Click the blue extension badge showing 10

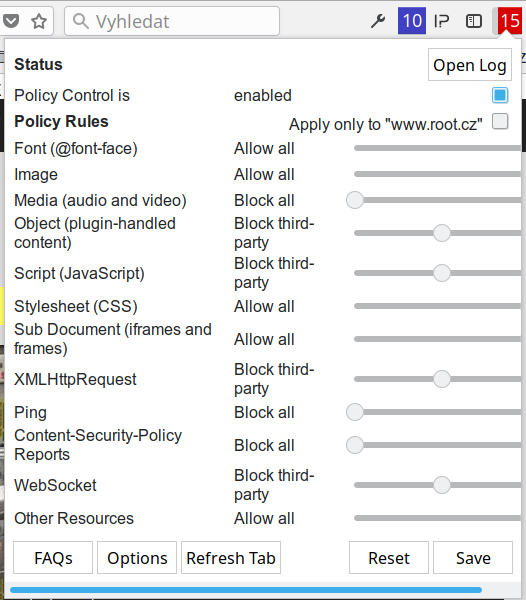click(x=412, y=21)
